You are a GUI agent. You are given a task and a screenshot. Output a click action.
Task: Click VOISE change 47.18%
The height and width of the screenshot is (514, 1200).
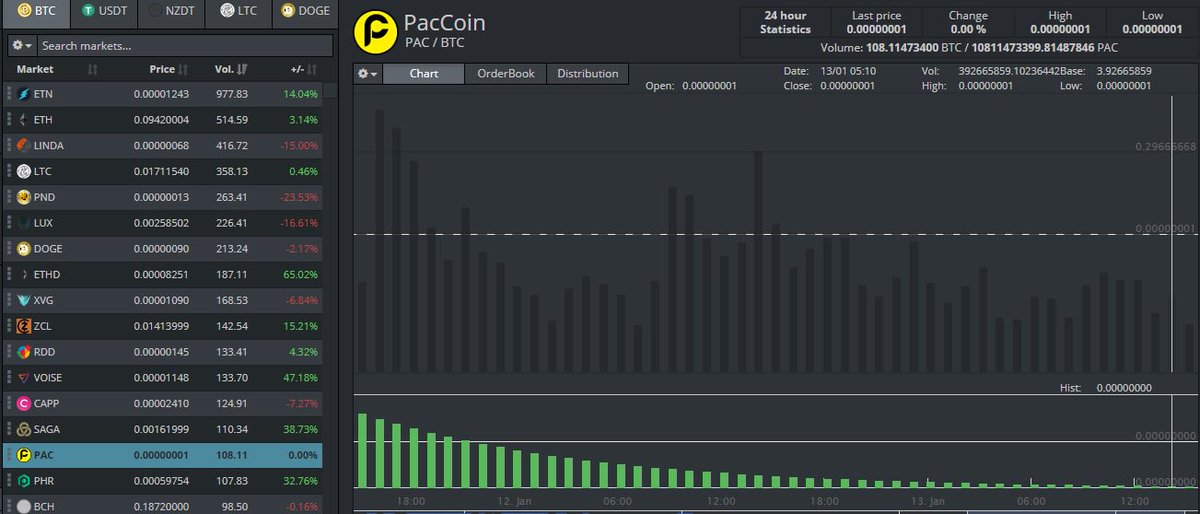(x=301, y=378)
